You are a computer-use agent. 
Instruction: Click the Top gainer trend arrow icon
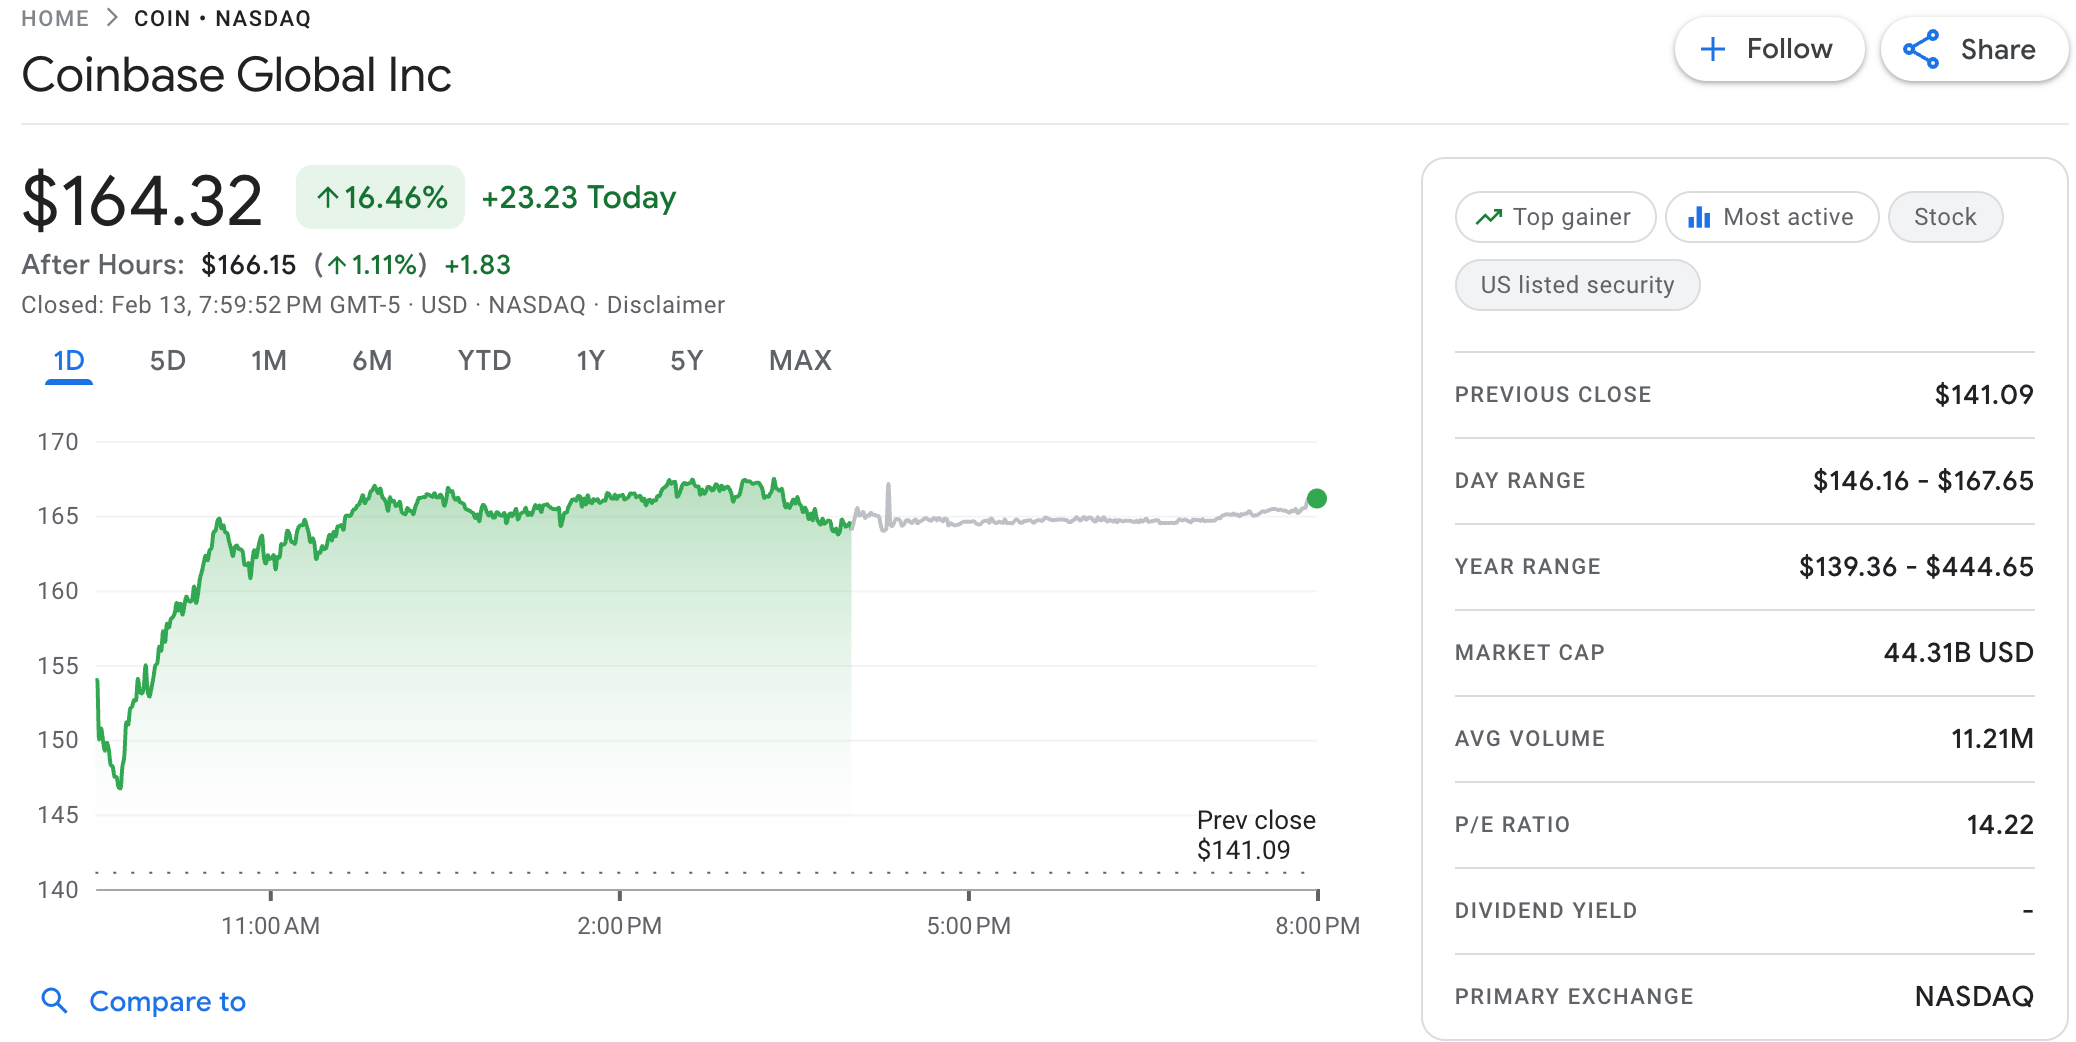click(1489, 217)
